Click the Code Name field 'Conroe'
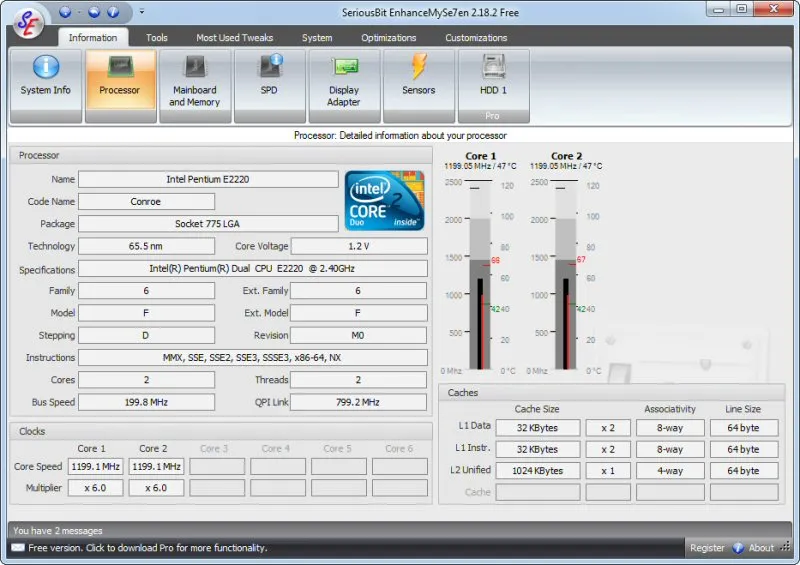Screen dimensions: 800x565 tap(146, 202)
